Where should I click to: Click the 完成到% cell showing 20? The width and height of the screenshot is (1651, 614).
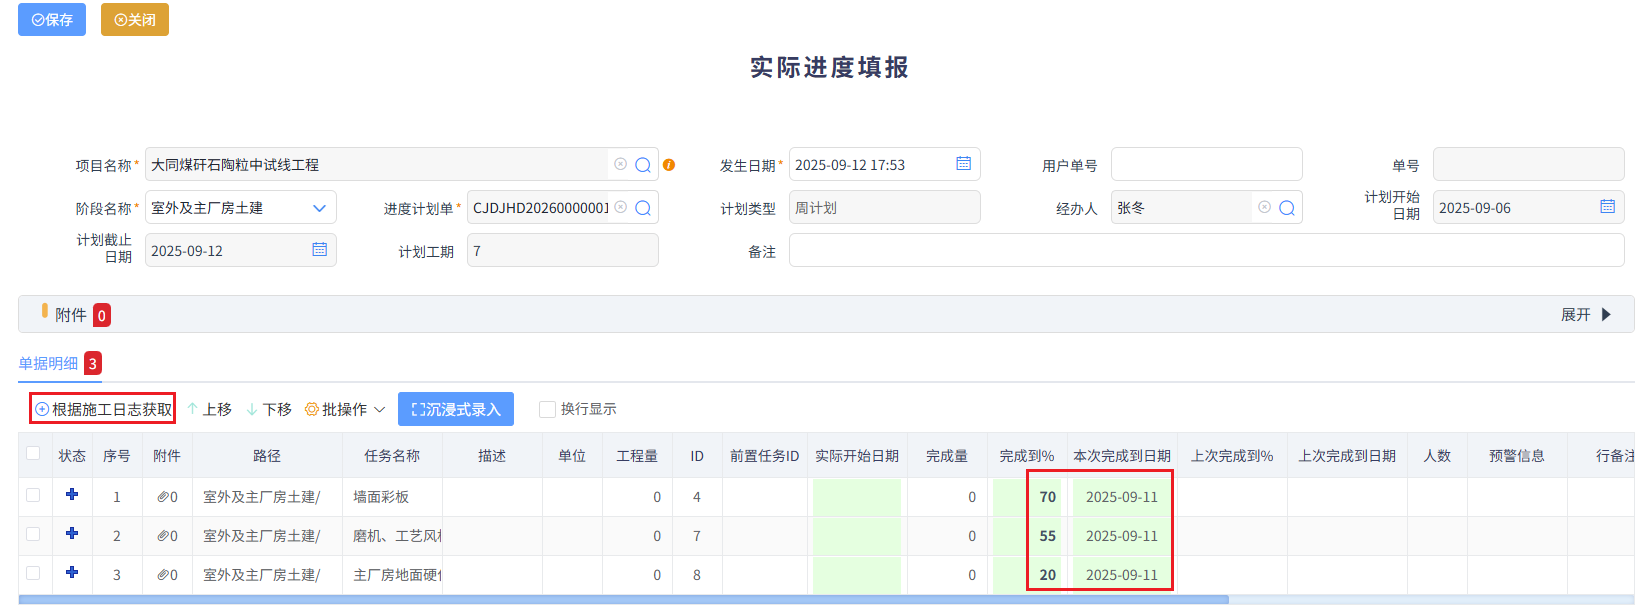1027,575
